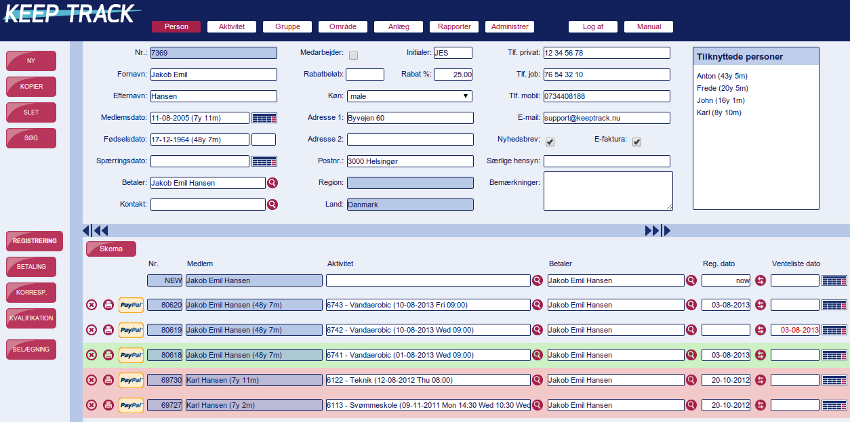Open the REGISTRERING section

coord(34,241)
